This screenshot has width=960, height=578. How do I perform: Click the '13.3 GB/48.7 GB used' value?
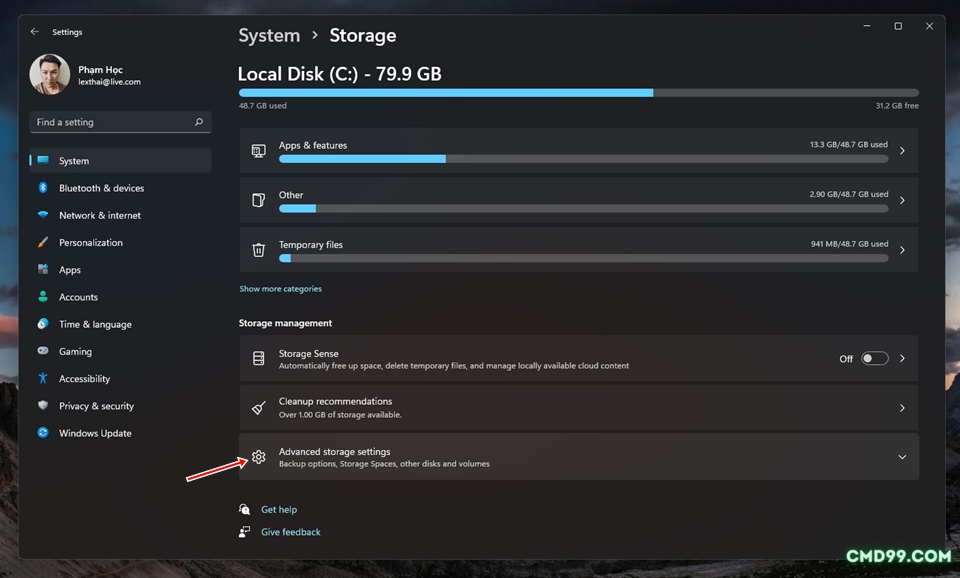point(849,144)
